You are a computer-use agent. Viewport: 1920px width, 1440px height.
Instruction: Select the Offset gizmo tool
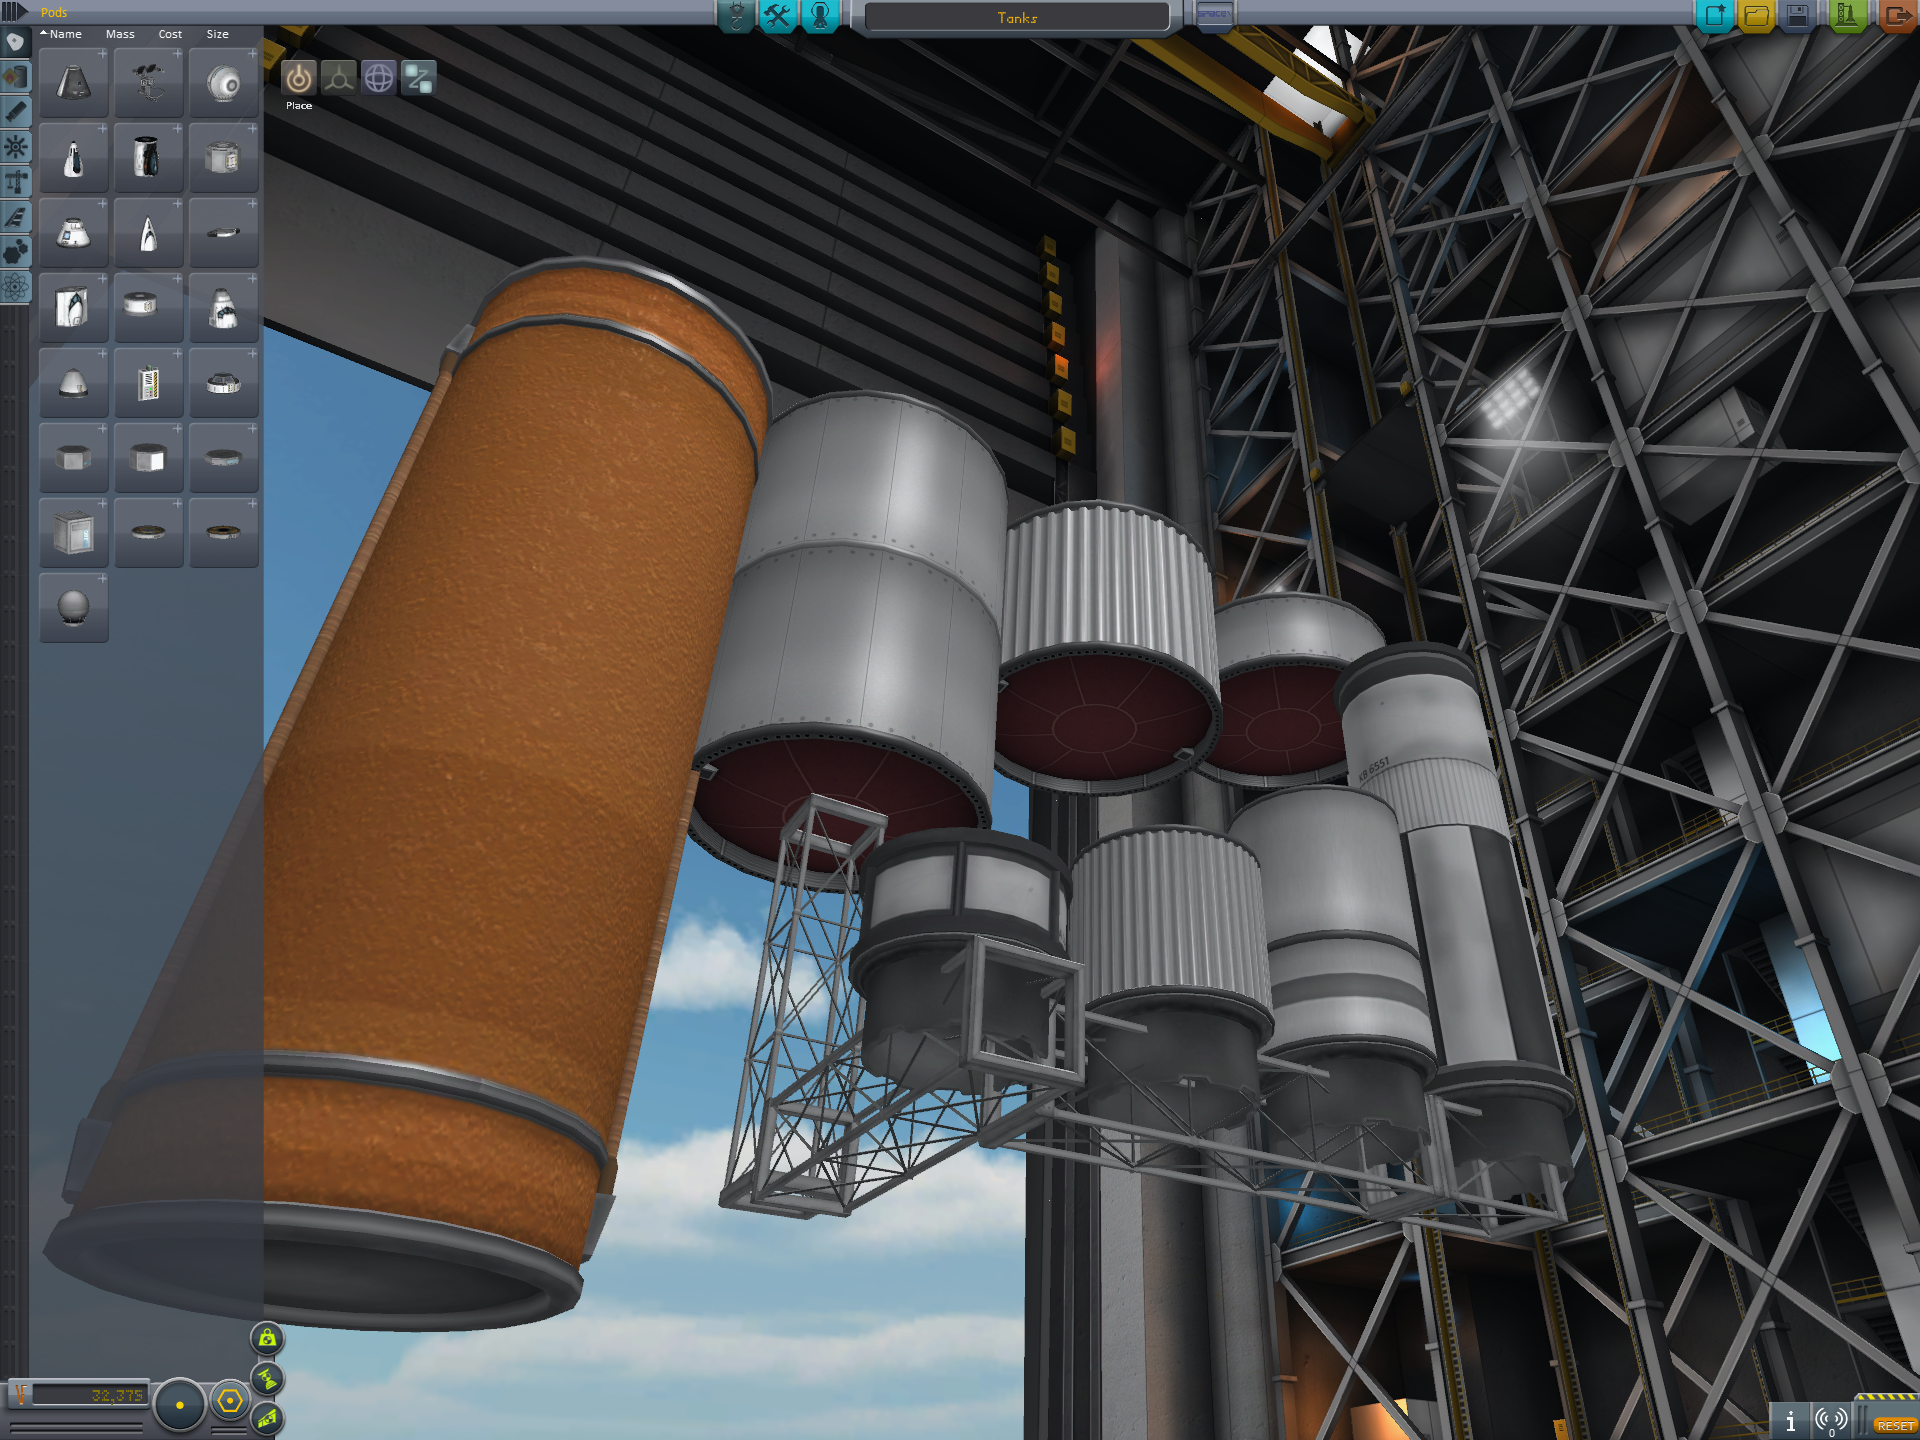pos(338,78)
